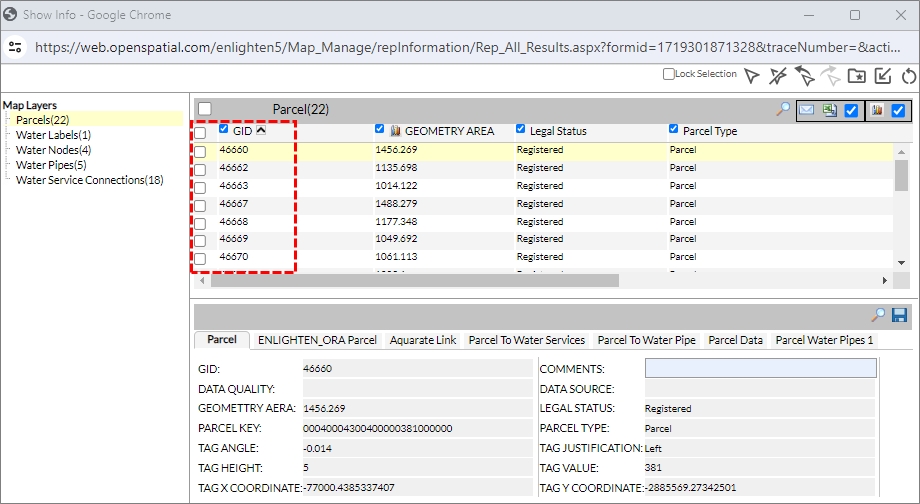Switch to the Aquarate Link tab
920x504 pixels.
coord(422,340)
